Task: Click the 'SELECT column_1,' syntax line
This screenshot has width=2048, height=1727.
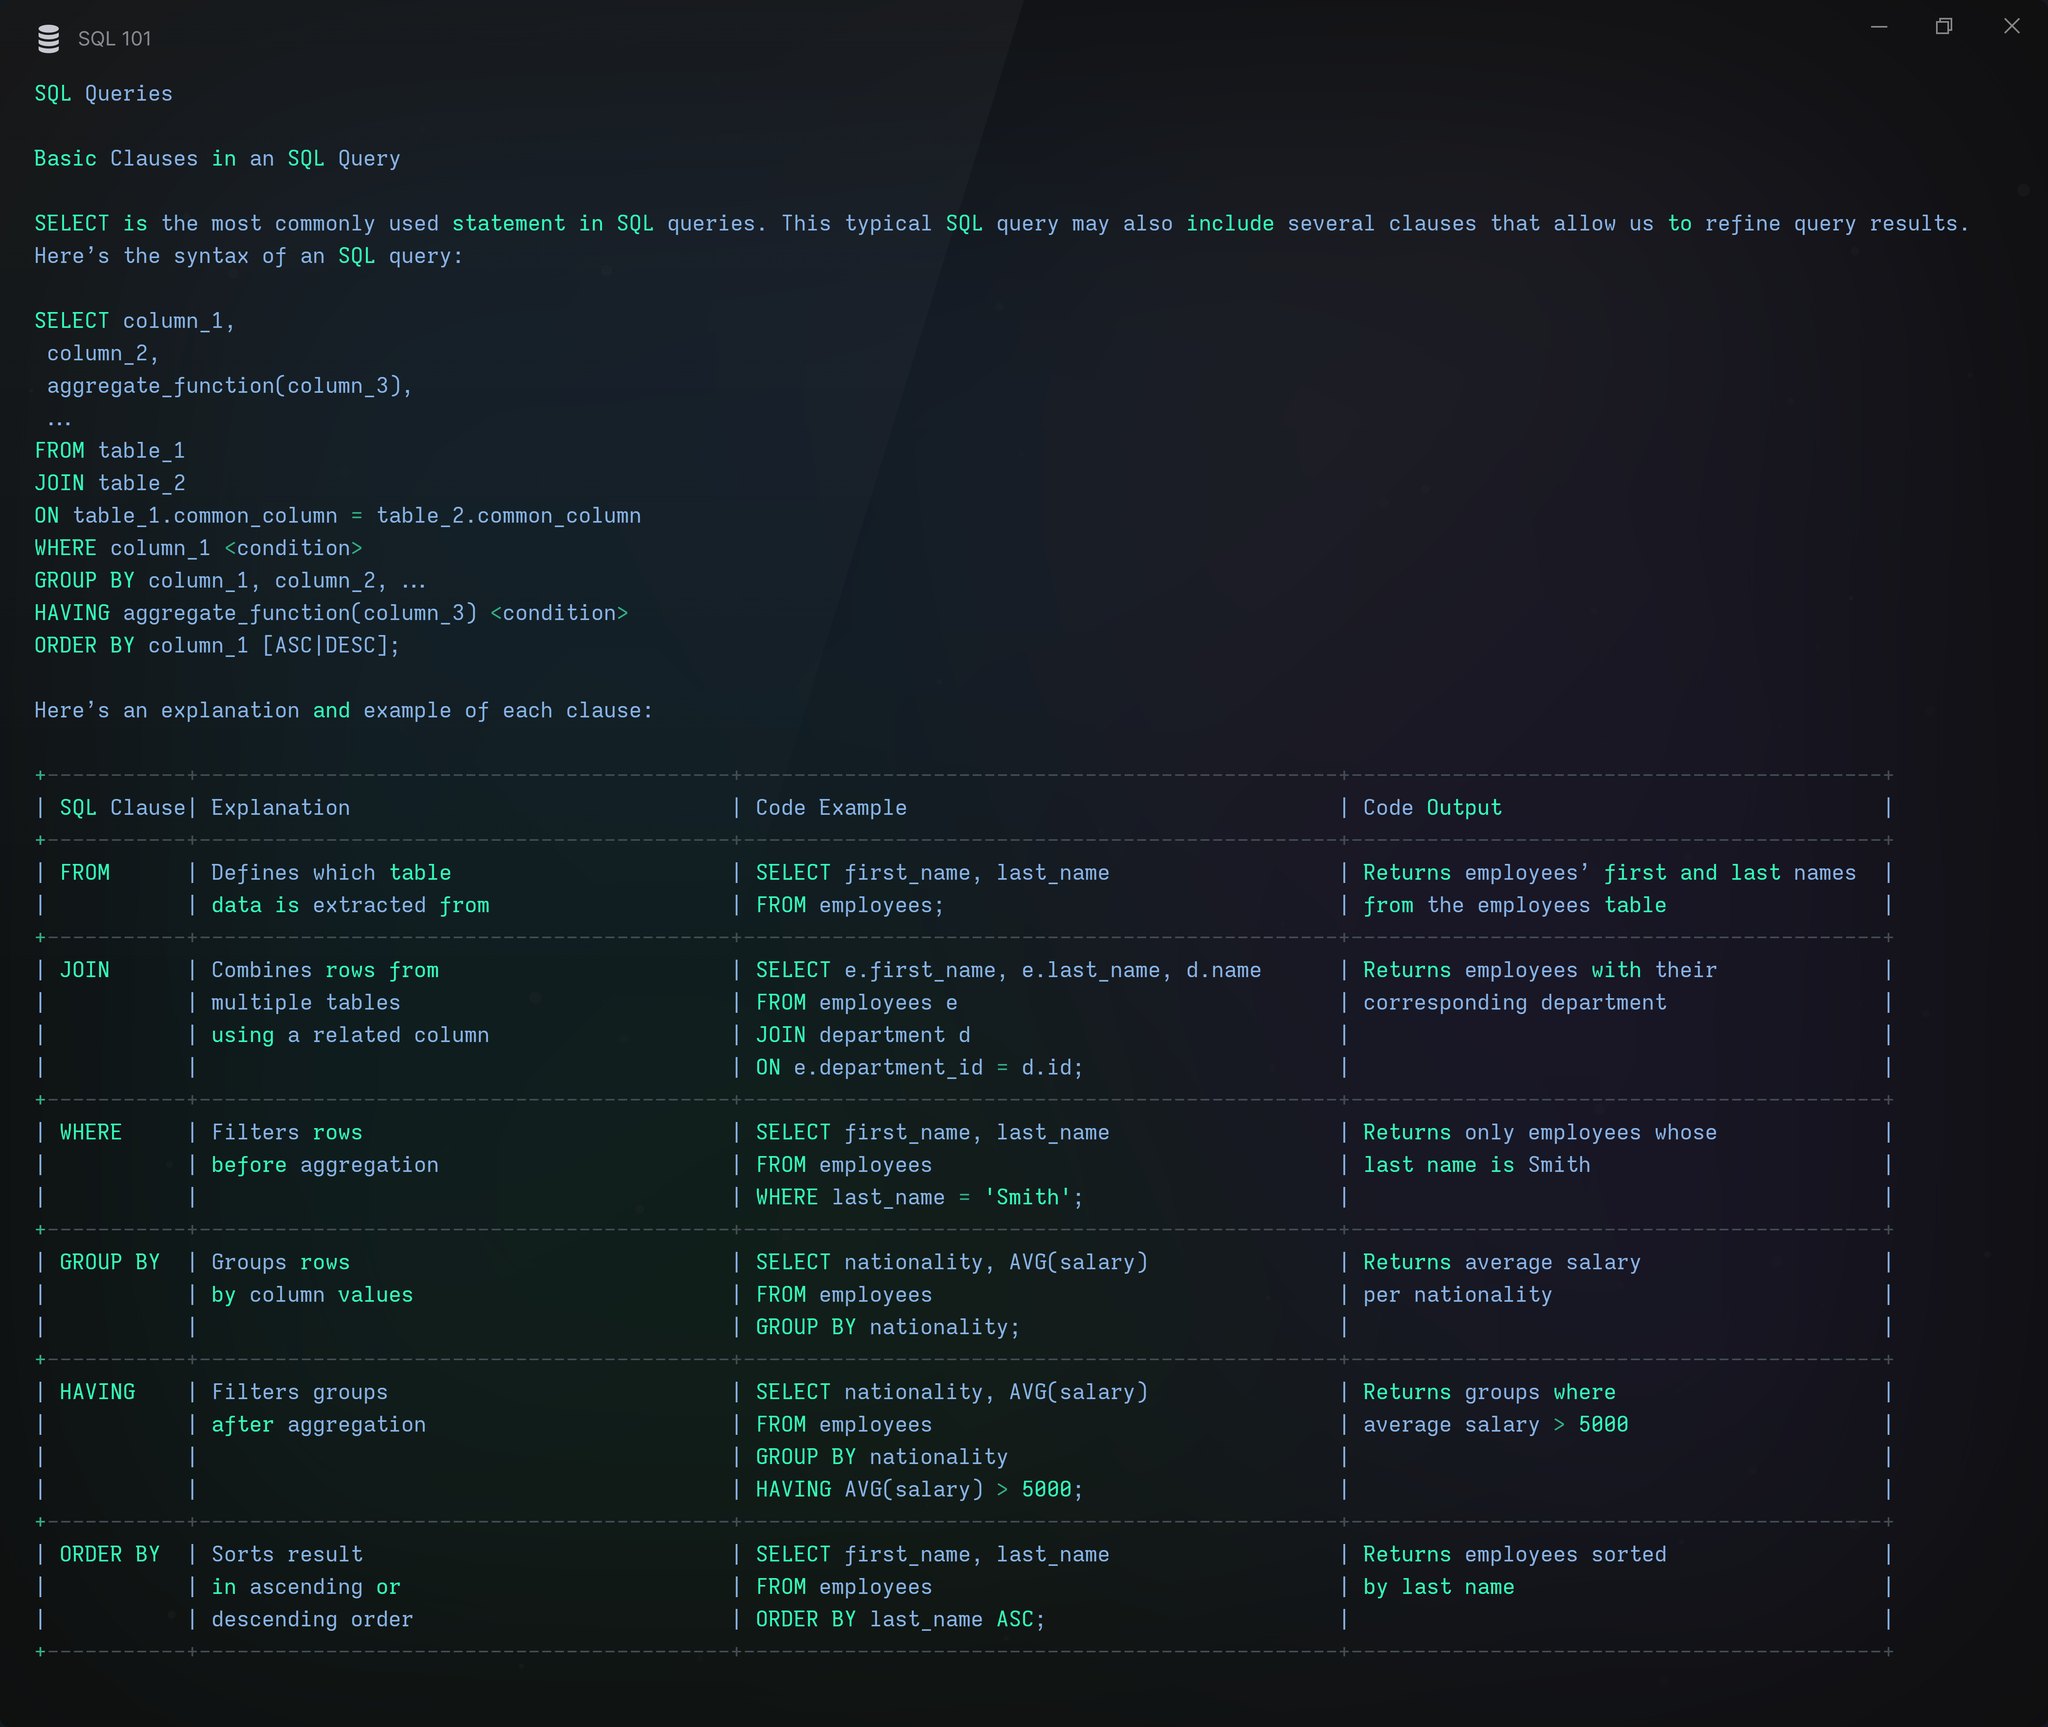Action: click(x=135, y=321)
